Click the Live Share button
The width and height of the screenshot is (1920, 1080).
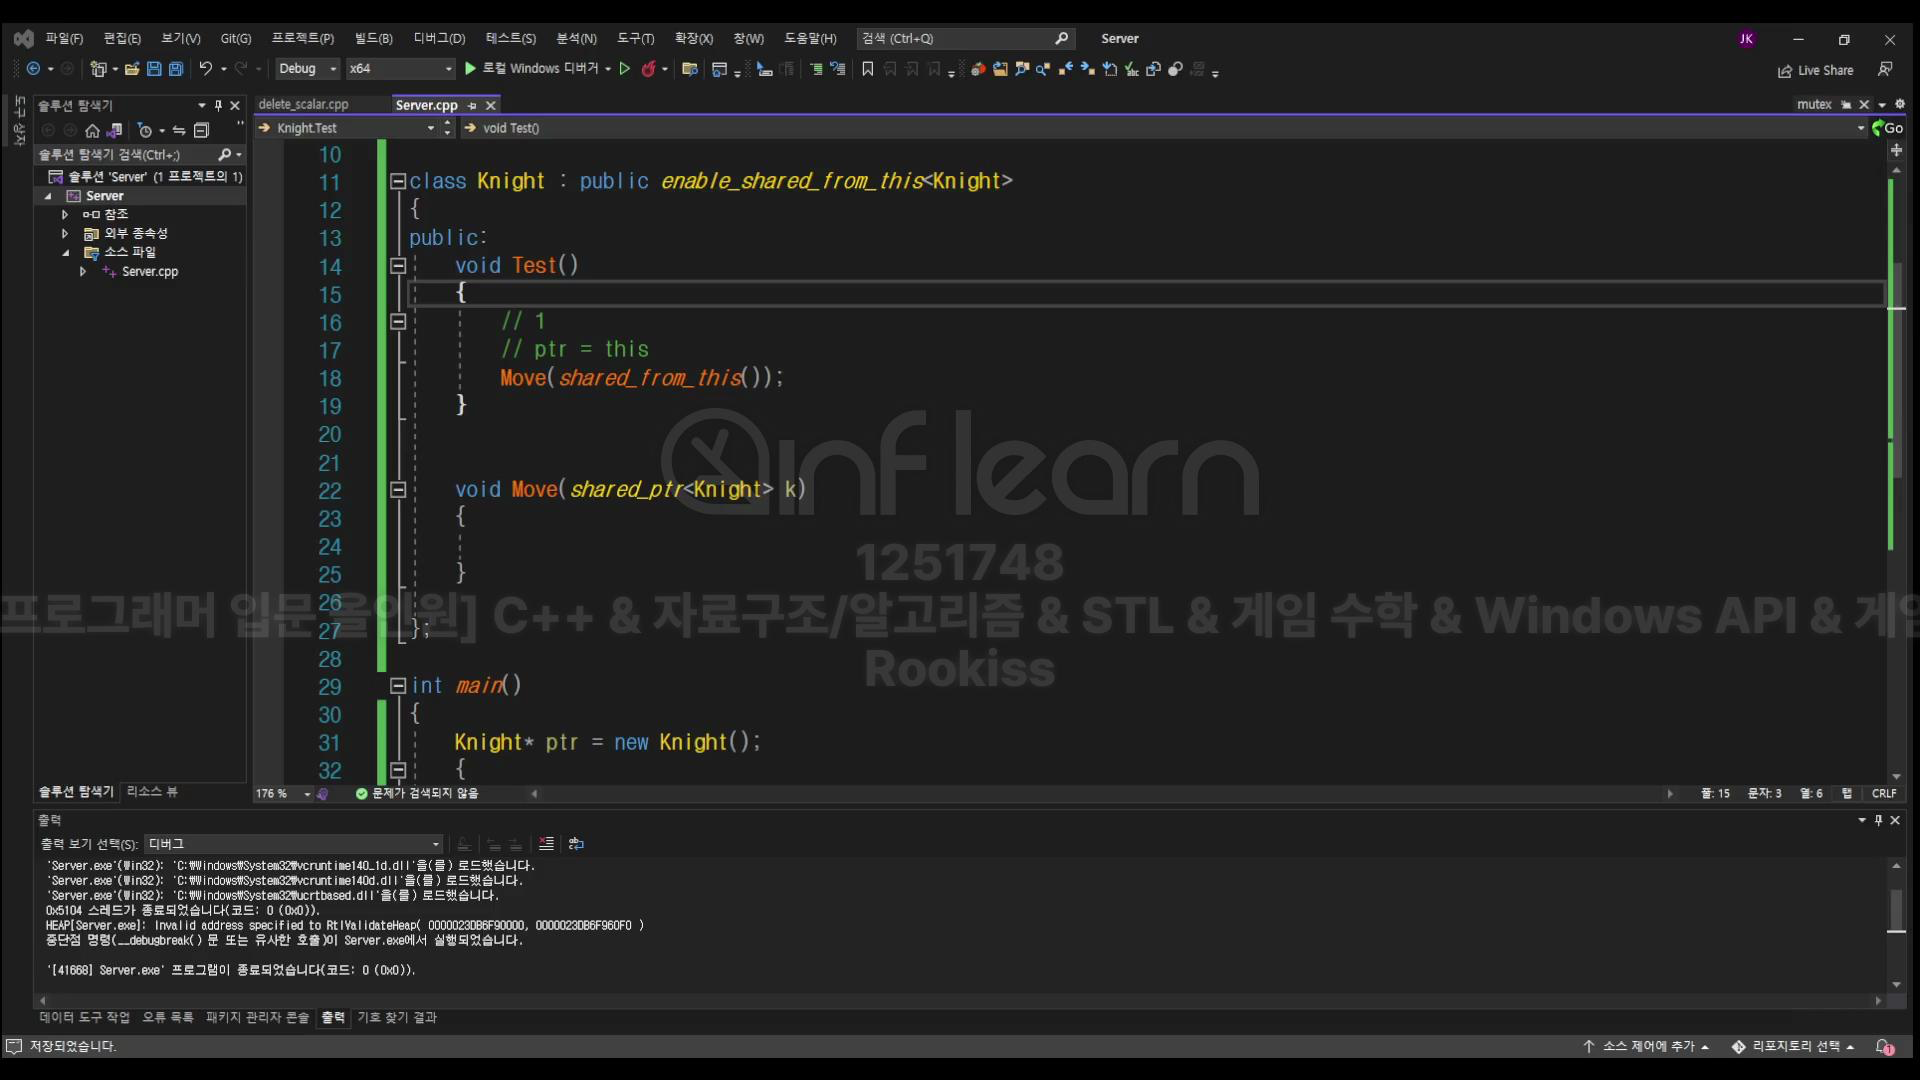(x=1815, y=70)
